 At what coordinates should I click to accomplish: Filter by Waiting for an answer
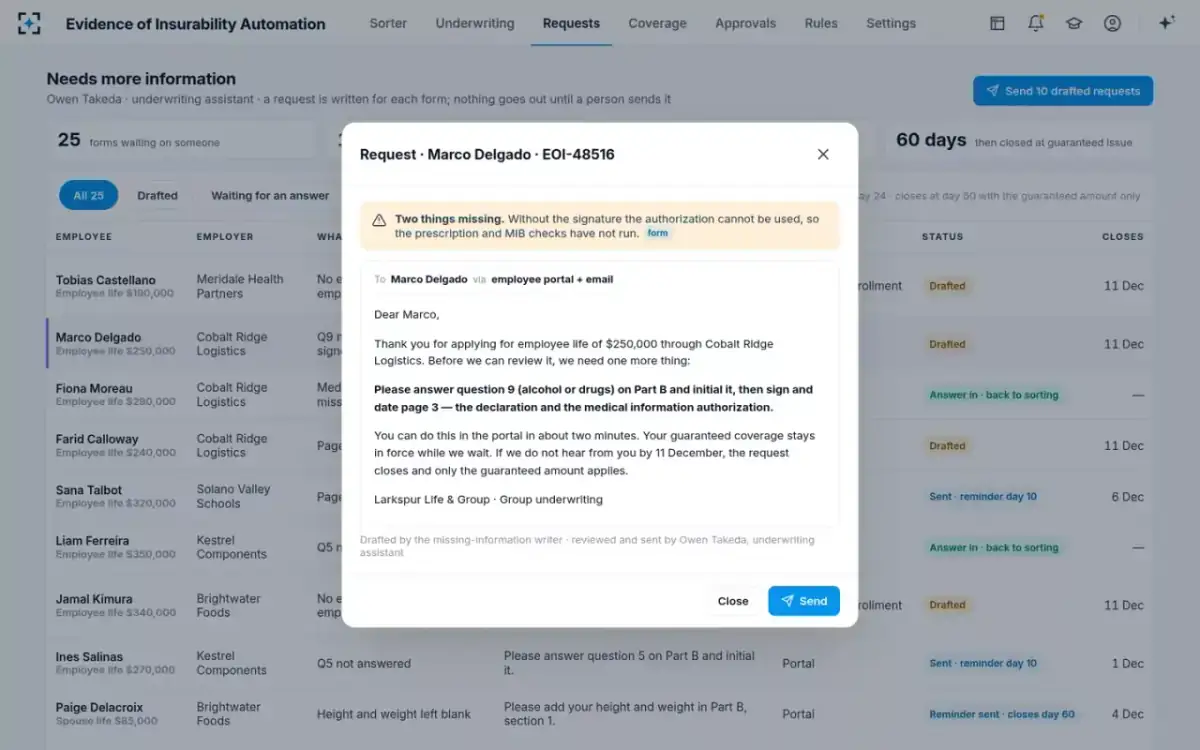[x=270, y=196]
